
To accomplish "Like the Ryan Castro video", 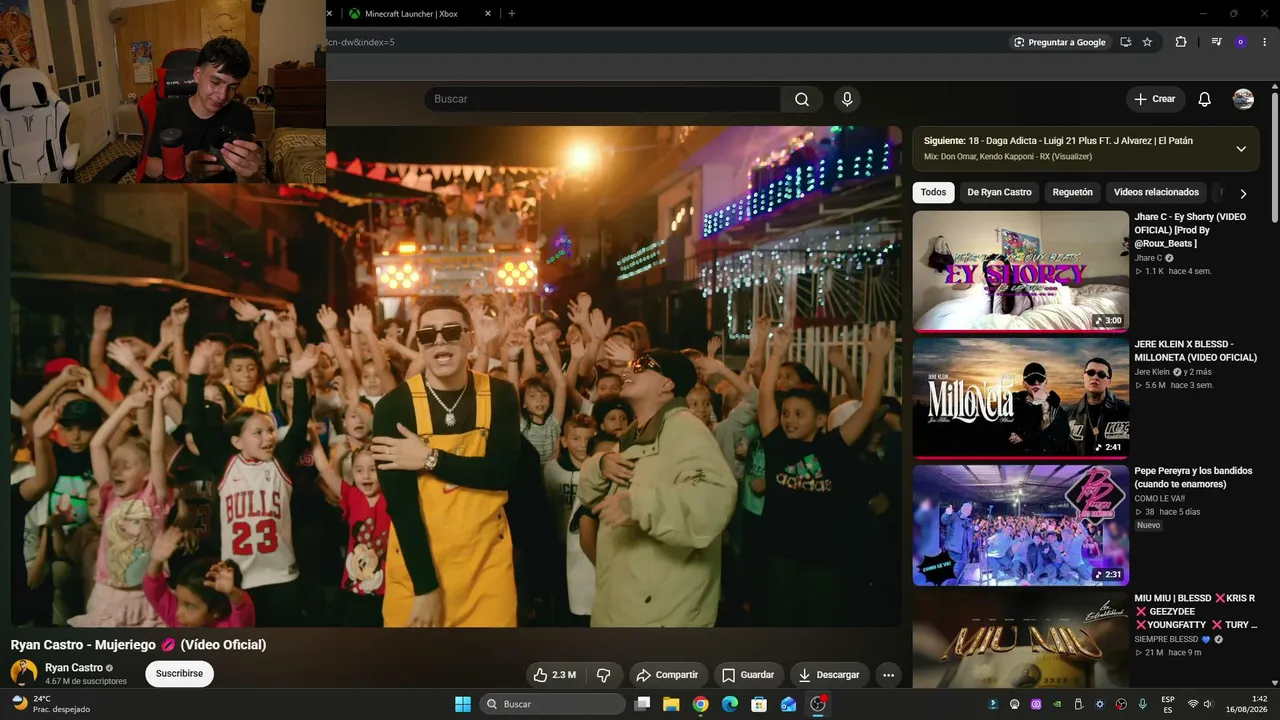I will click(x=554, y=675).
